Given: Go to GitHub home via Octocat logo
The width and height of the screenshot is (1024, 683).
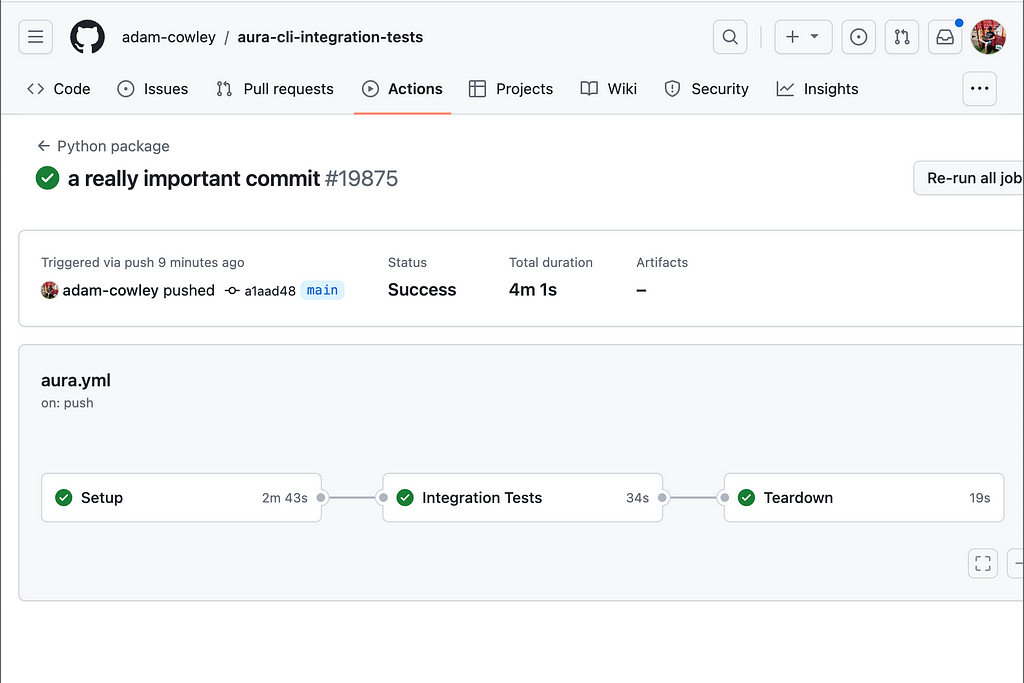Looking at the screenshot, I should (87, 37).
